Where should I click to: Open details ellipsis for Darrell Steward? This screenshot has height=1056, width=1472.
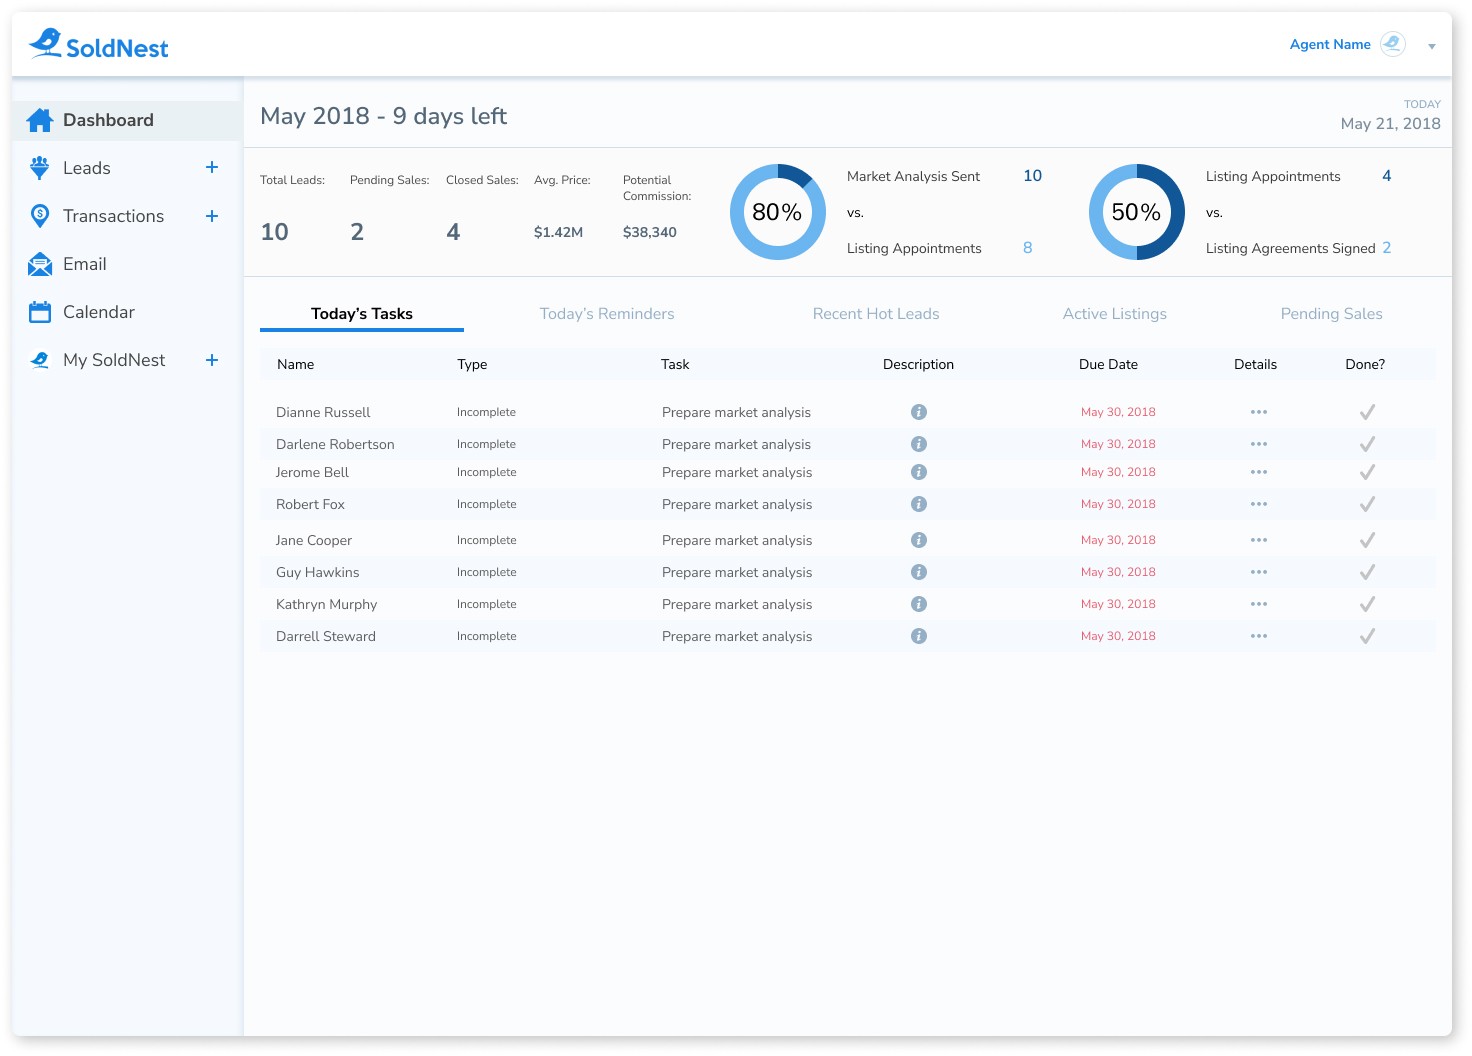point(1259,636)
